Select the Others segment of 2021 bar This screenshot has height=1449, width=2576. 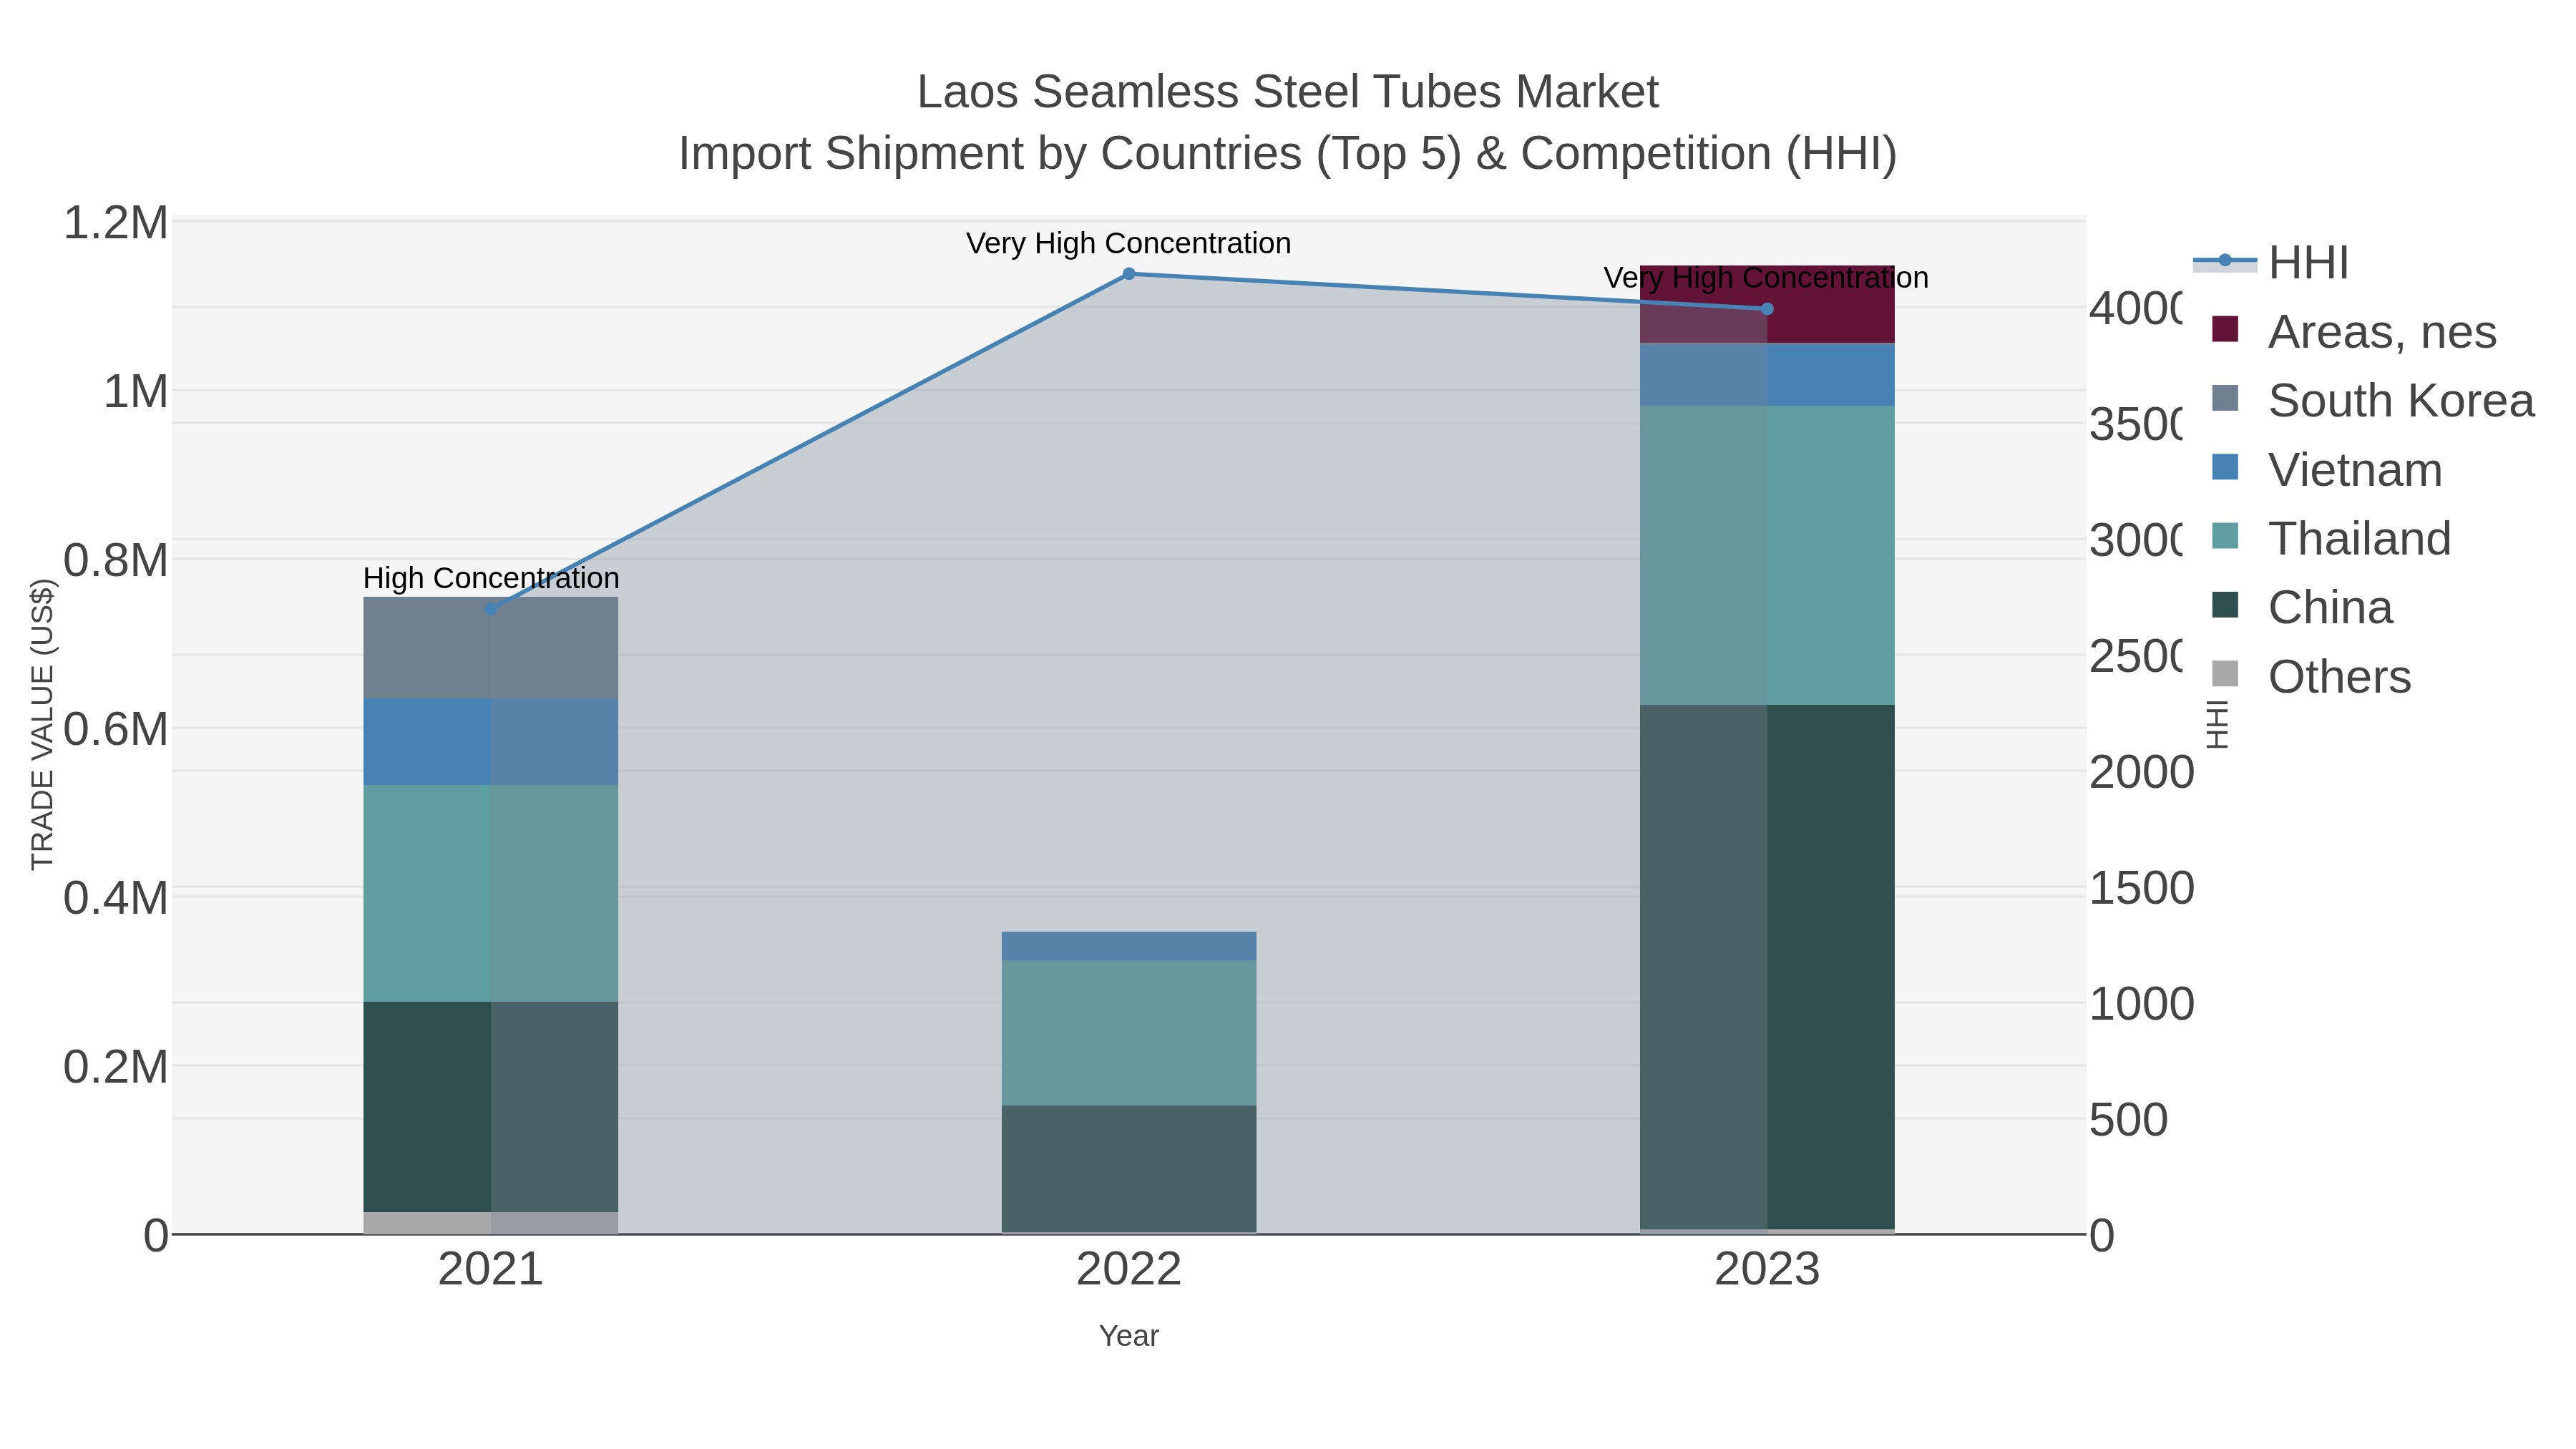coord(490,1224)
